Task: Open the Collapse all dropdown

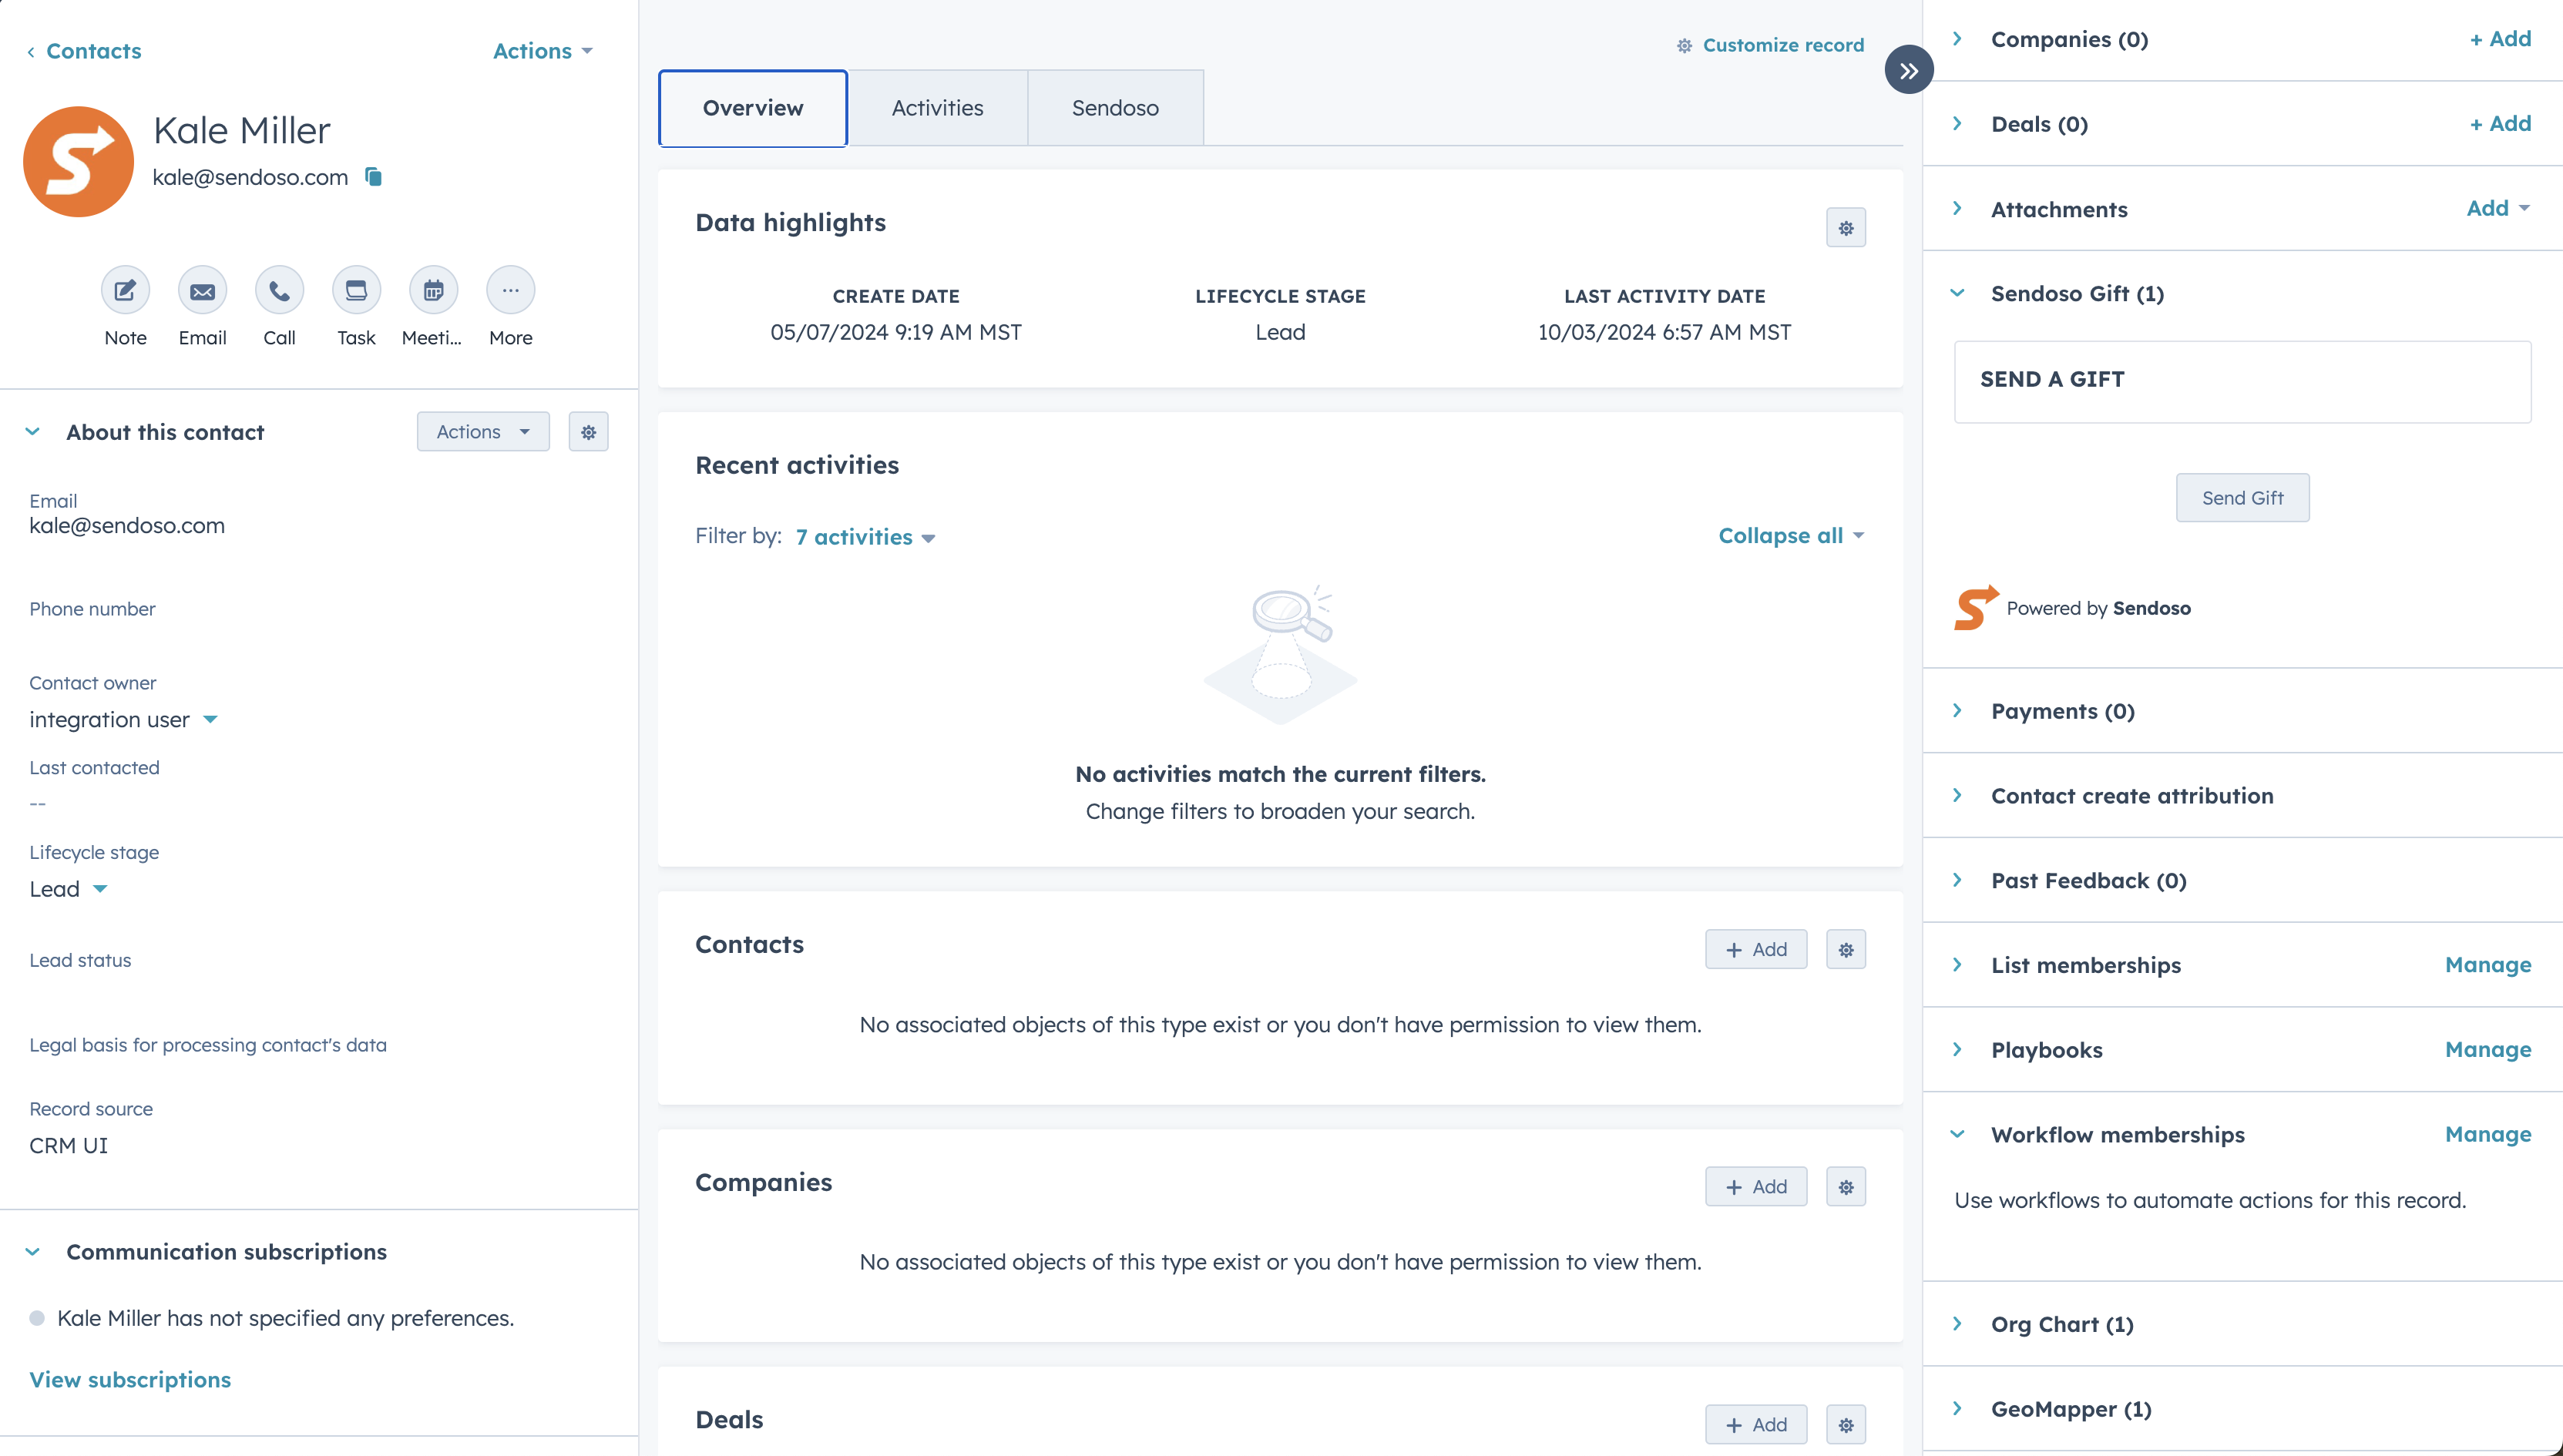Action: pyautogui.click(x=1791, y=536)
